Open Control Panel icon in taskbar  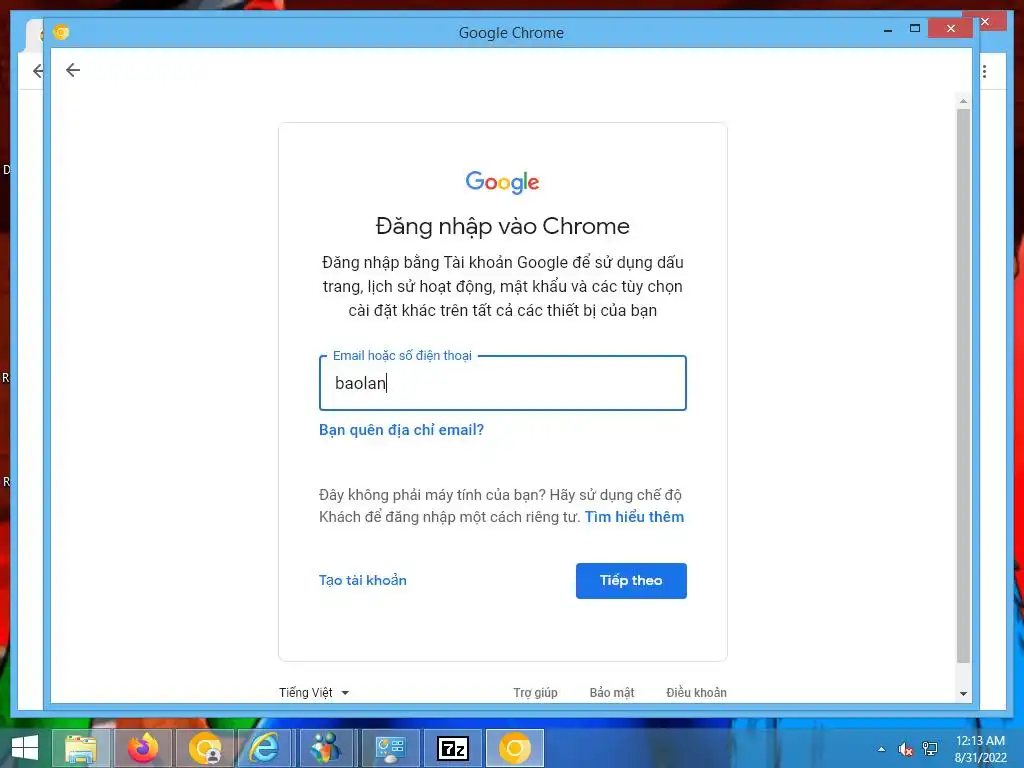[x=390, y=748]
